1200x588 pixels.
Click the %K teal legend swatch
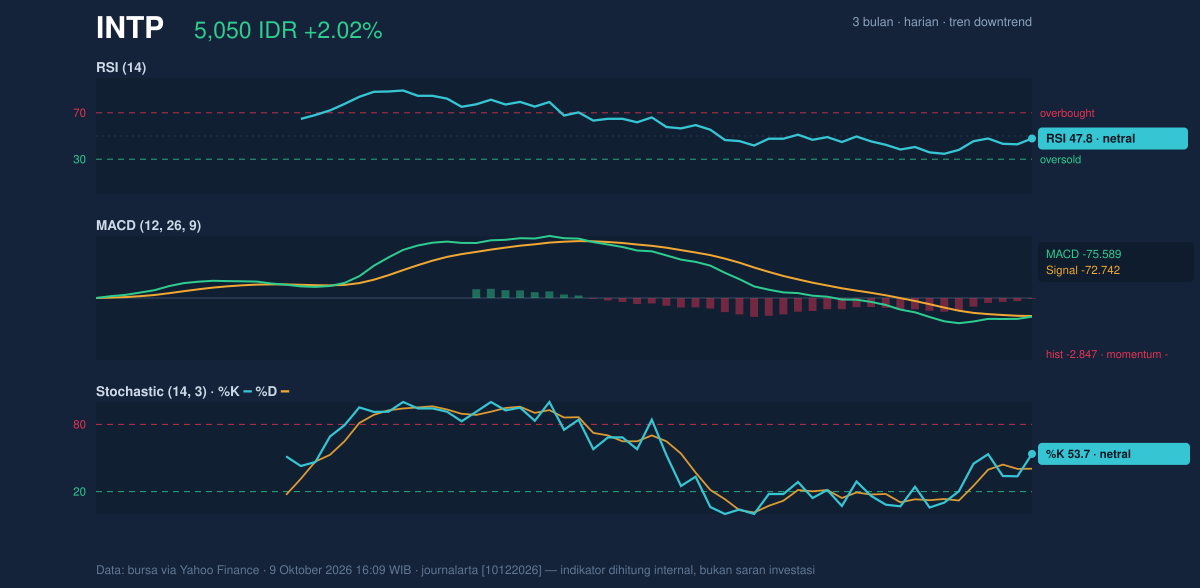(x=247, y=391)
